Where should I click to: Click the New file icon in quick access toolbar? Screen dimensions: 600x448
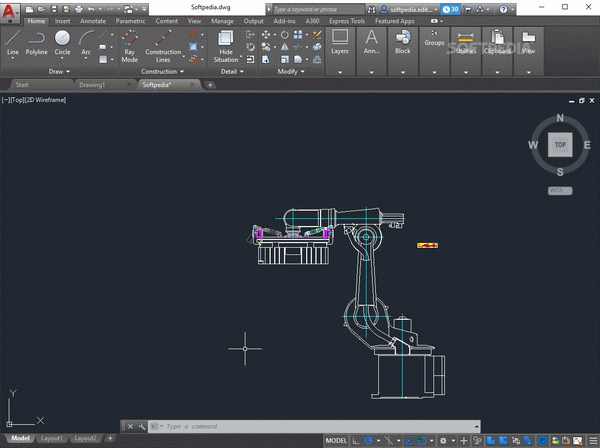click(x=29, y=9)
